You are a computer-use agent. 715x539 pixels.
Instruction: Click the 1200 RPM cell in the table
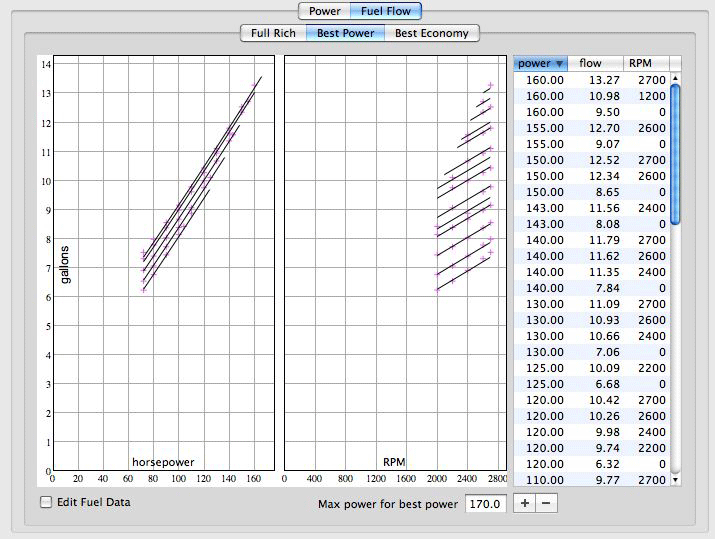652,96
